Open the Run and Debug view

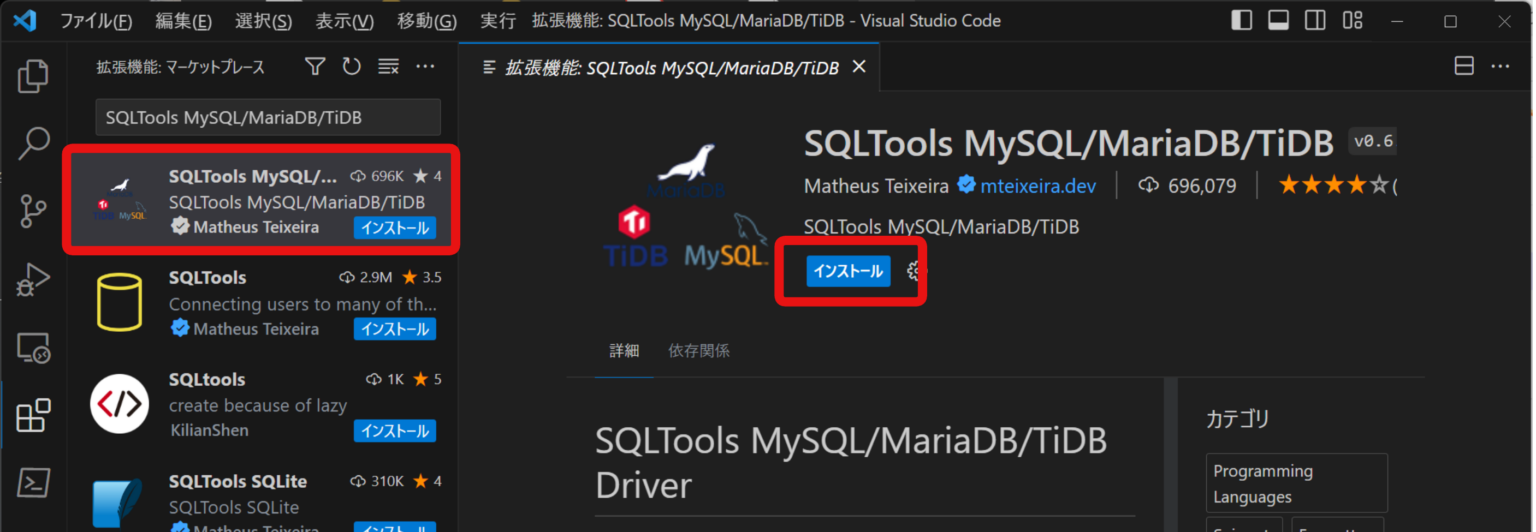33,280
